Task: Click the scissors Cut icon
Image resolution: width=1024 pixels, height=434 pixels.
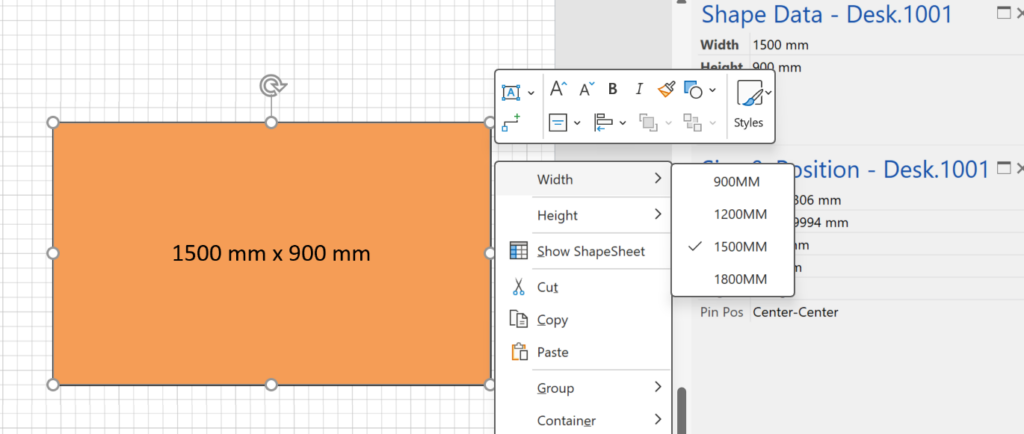Action: (x=519, y=287)
